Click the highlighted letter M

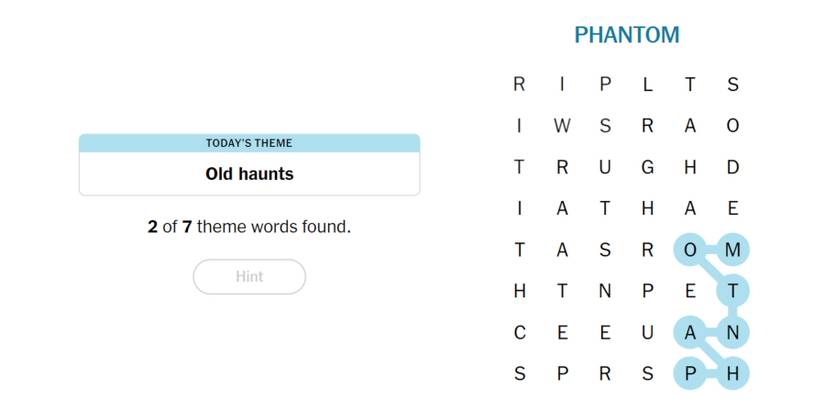[732, 250]
